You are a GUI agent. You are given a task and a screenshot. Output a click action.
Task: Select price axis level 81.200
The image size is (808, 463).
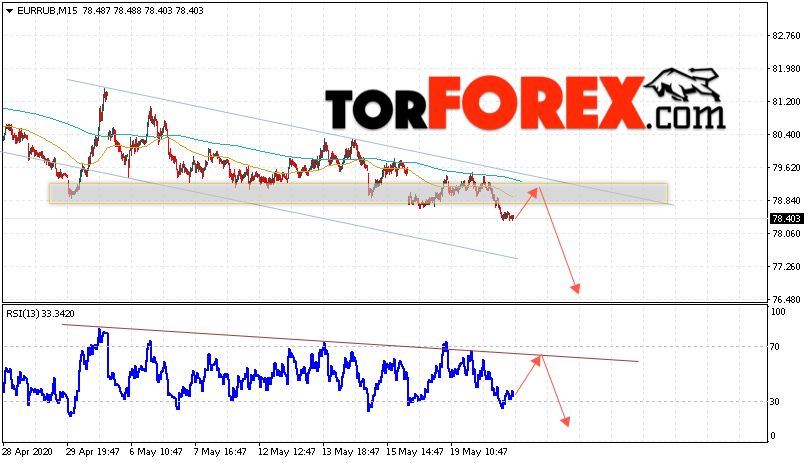point(786,102)
